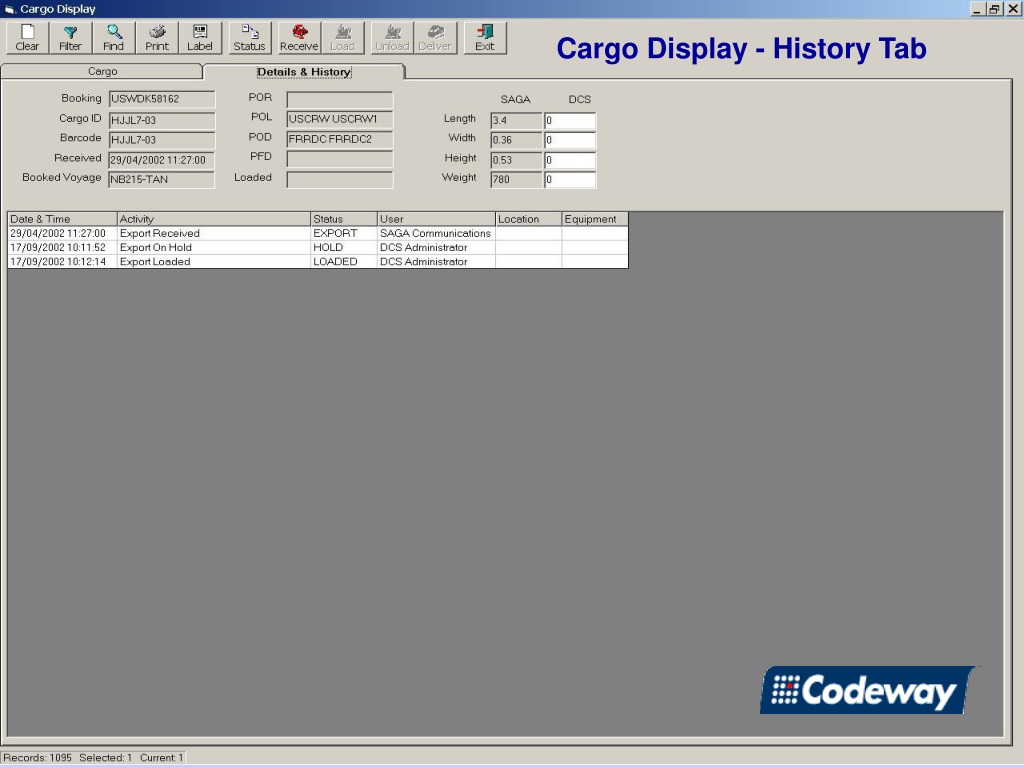Click the User column header
This screenshot has height=768, width=1024.
tap(436, 219)
